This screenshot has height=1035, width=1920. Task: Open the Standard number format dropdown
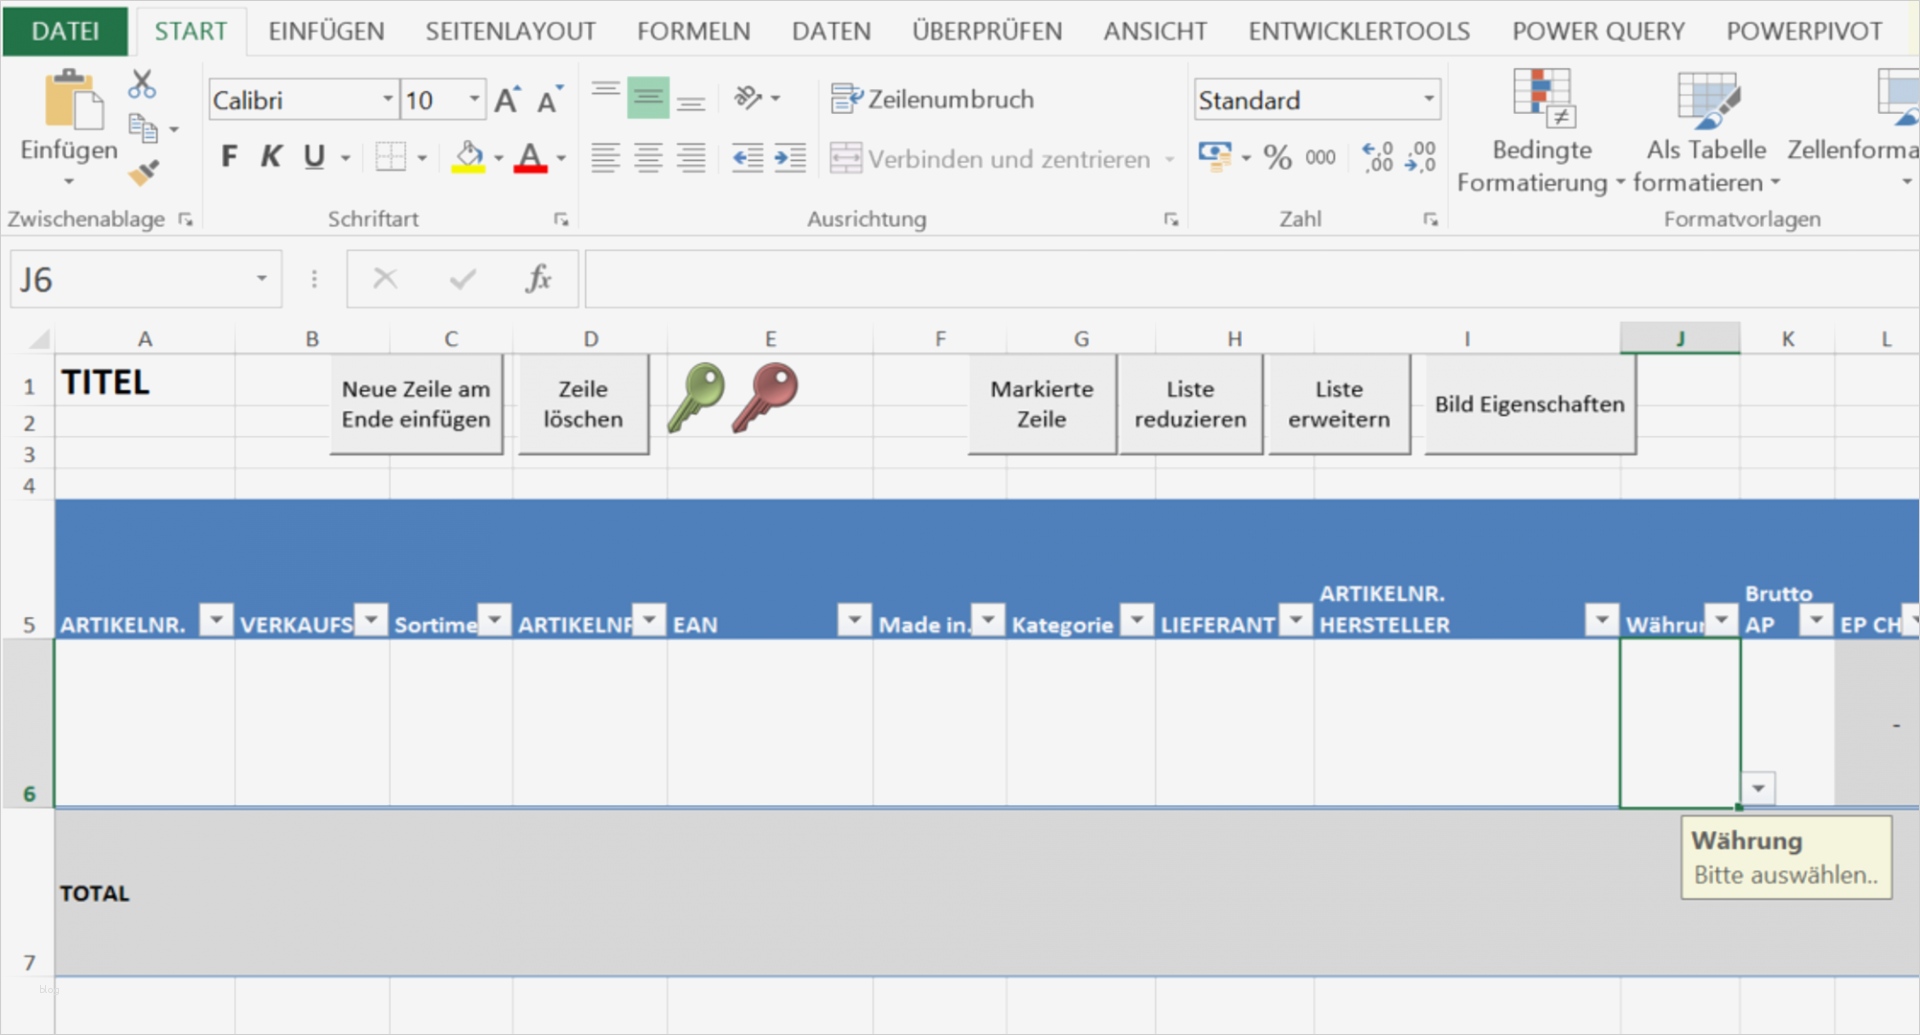click(1428, 99)
